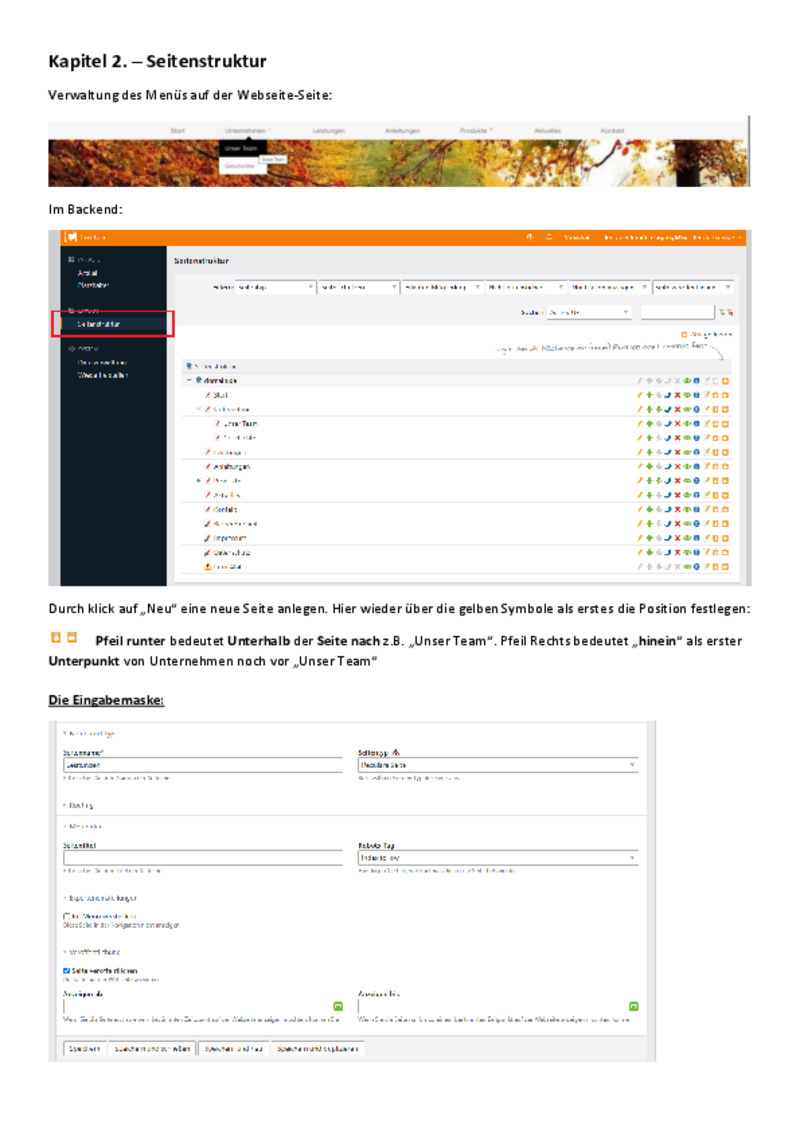Click pencil edit icon in Datenschutz row
This screenshot has height=1132, width=800.
coord(640,552)
